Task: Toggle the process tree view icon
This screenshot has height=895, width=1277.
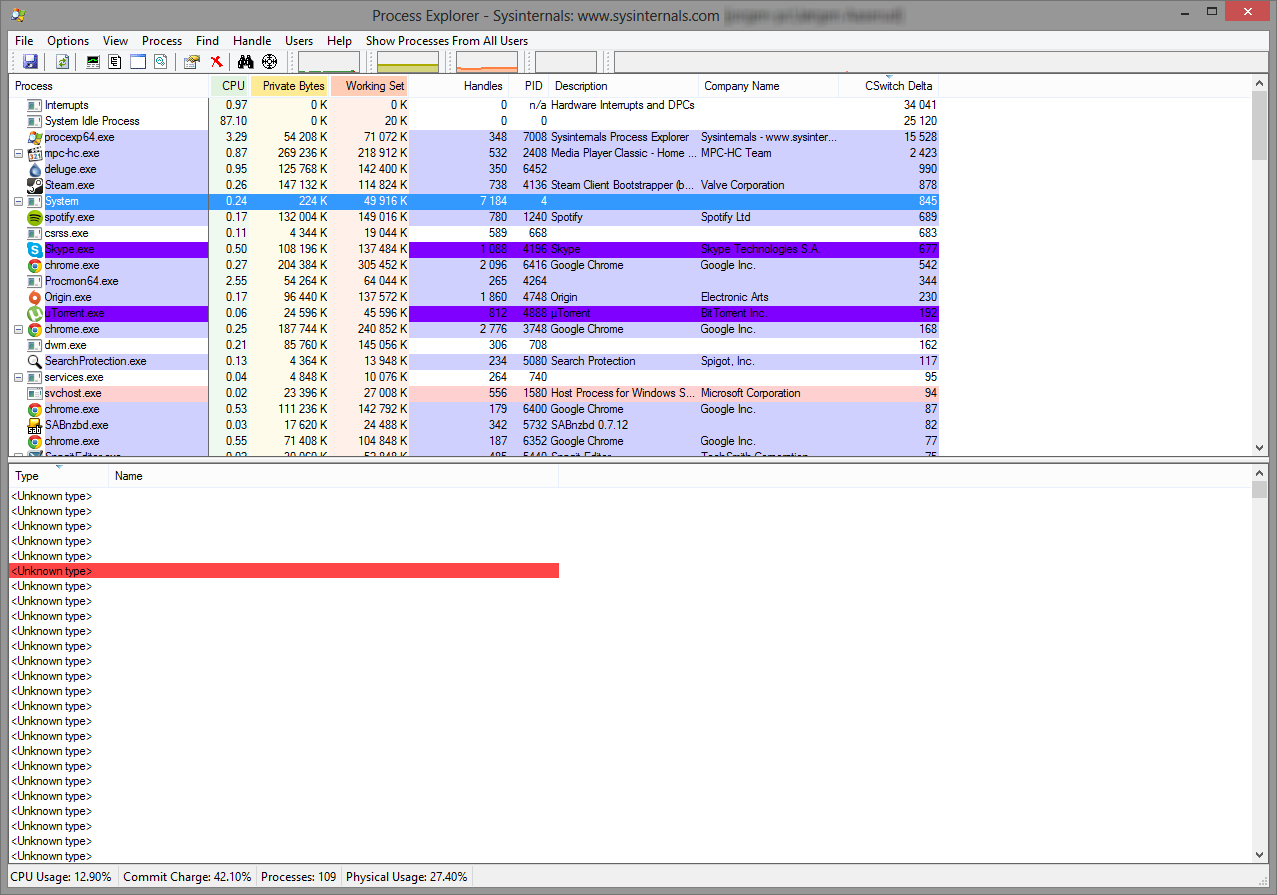Action: pos(116,62)
